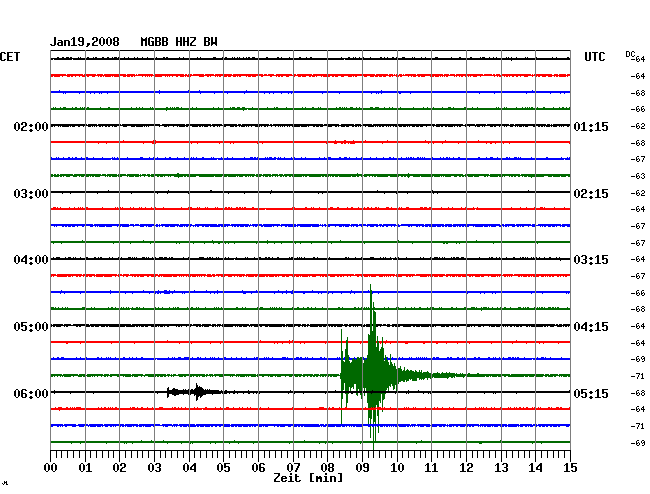Click the 14 minute tick label
The width and height of the screenshot is (650, 494).
[x=536, y=467]
